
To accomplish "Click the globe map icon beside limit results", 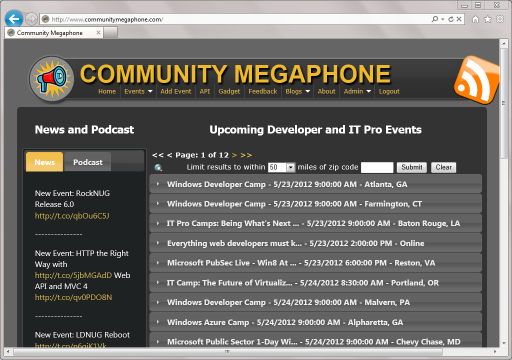I will click(158, 168).
